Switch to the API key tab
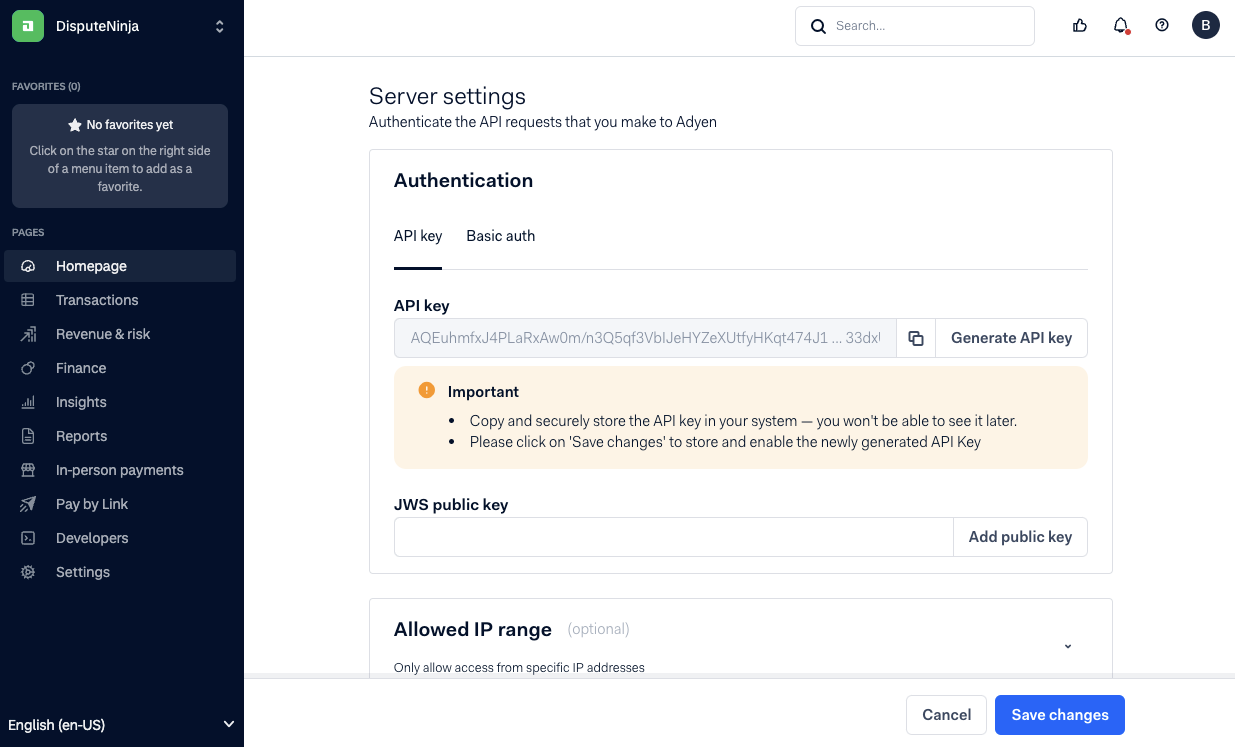This screenshot has width=1235, height=747. pyautogui.click(x=418, y=236)
